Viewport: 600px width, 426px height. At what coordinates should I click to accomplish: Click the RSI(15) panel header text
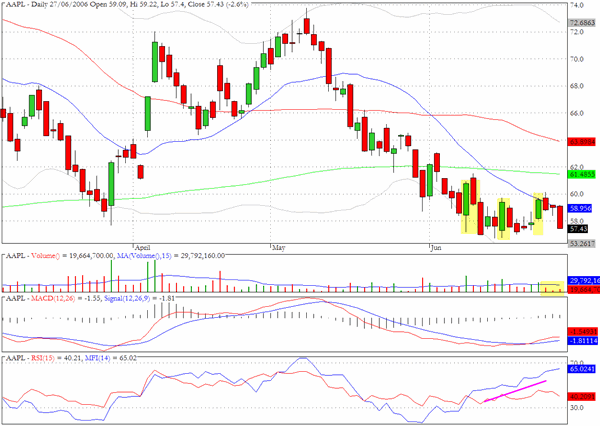click(x=42, y=358)
